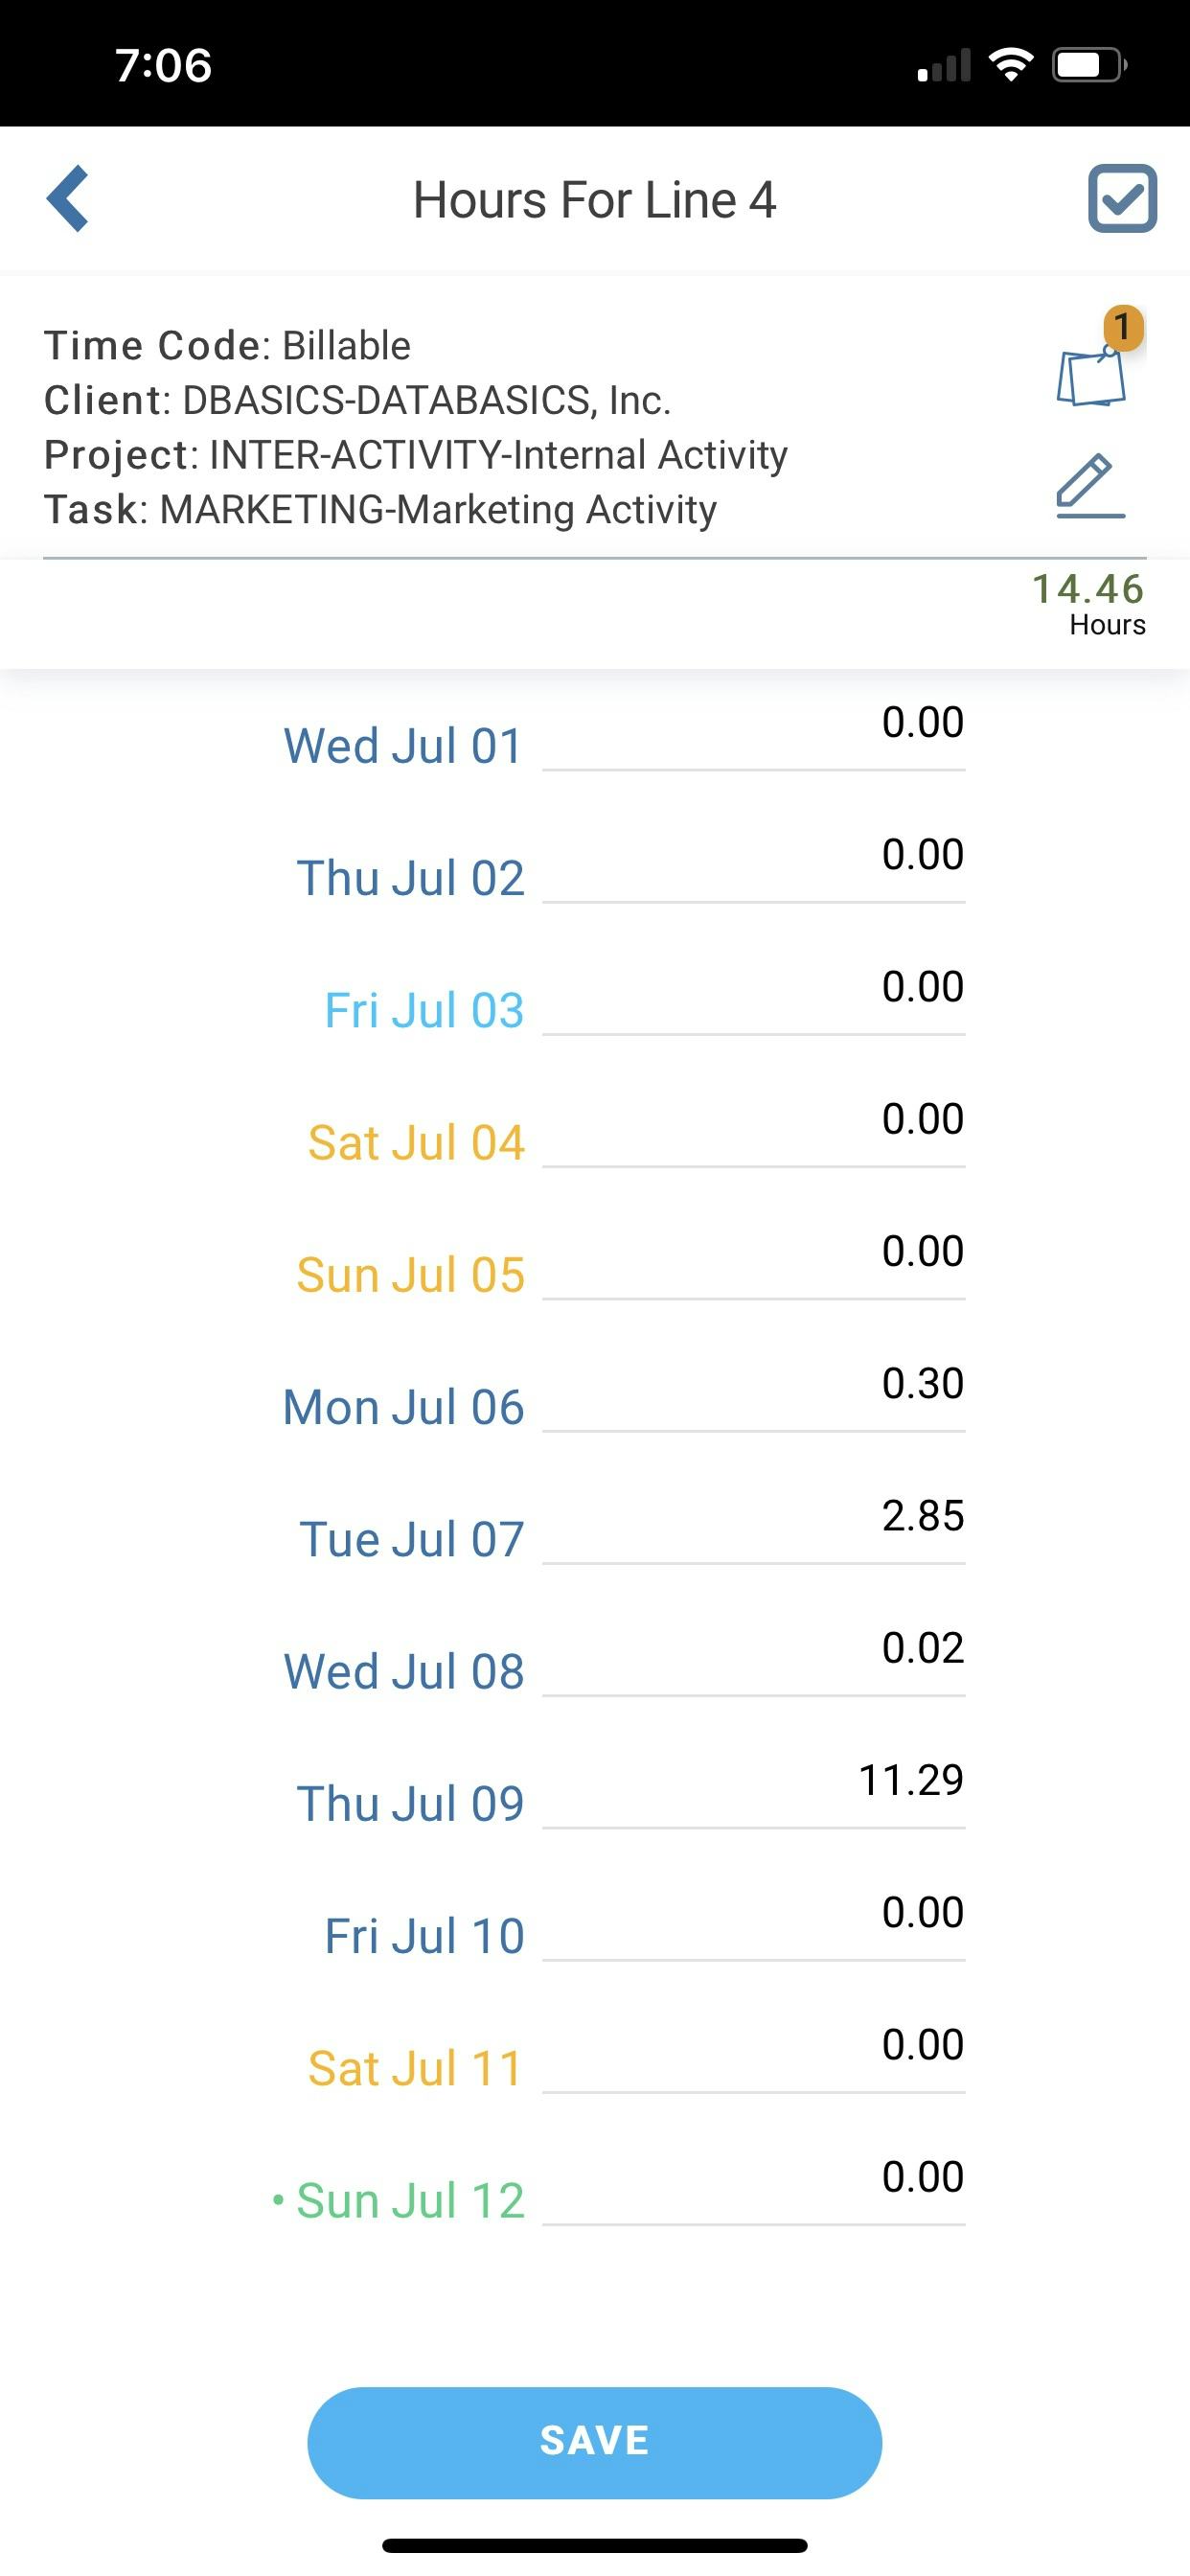Tap the back chevron arrow
The width and height of the screenshot is (1190, 2576).
pyautogui.click(x=68, y=199)
